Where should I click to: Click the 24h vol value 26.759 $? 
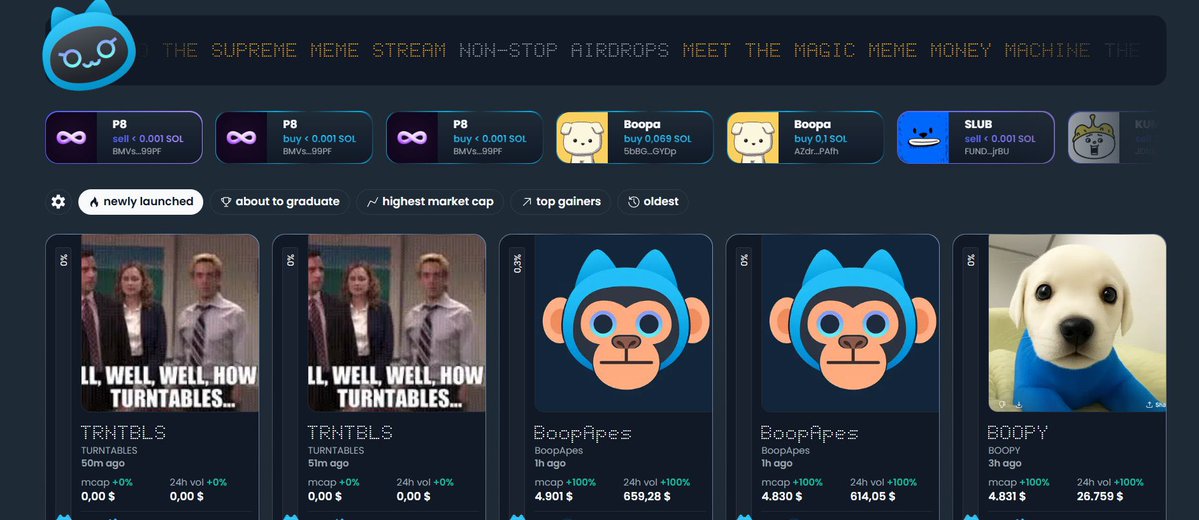tap(1100, 496)
